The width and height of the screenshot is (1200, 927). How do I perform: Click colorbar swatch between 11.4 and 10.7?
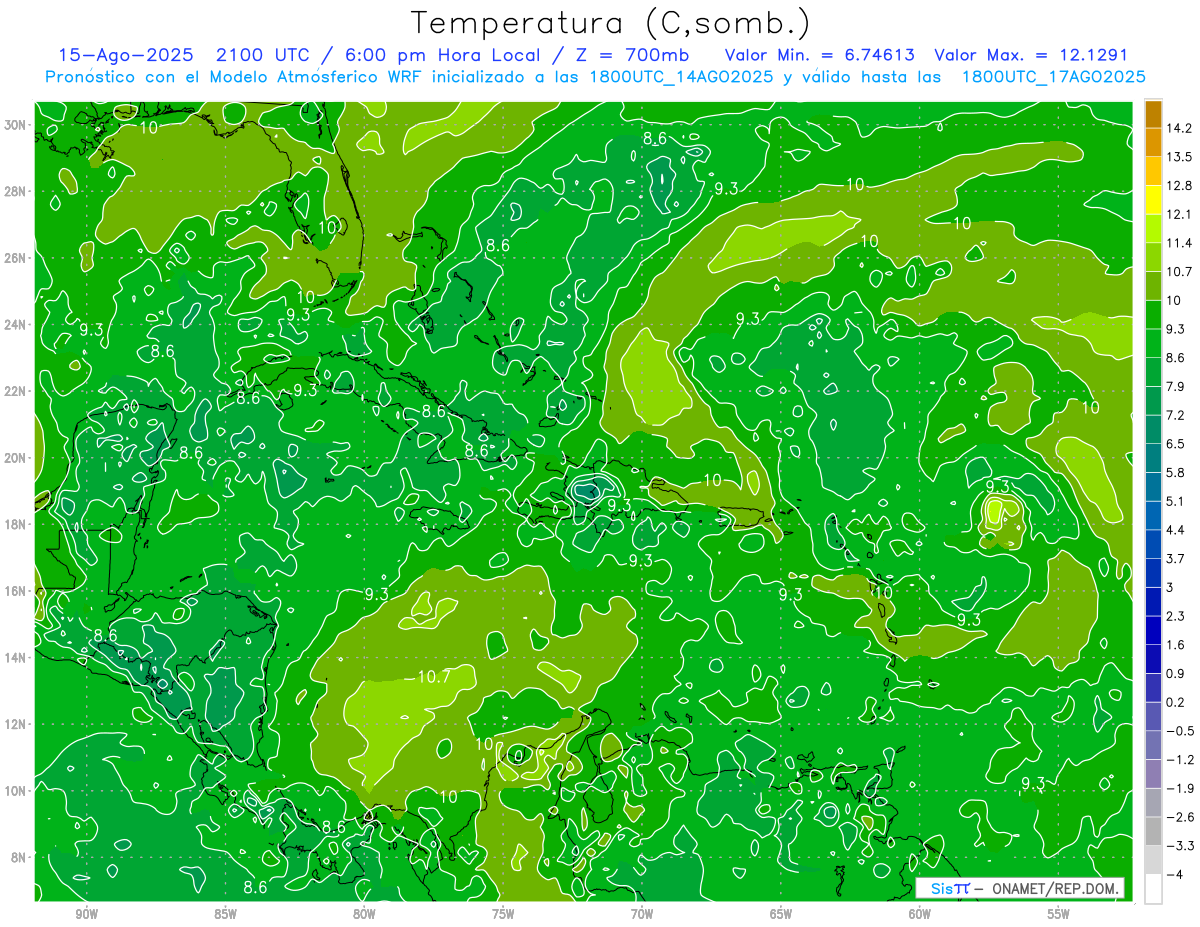[x=1153, y=258]
